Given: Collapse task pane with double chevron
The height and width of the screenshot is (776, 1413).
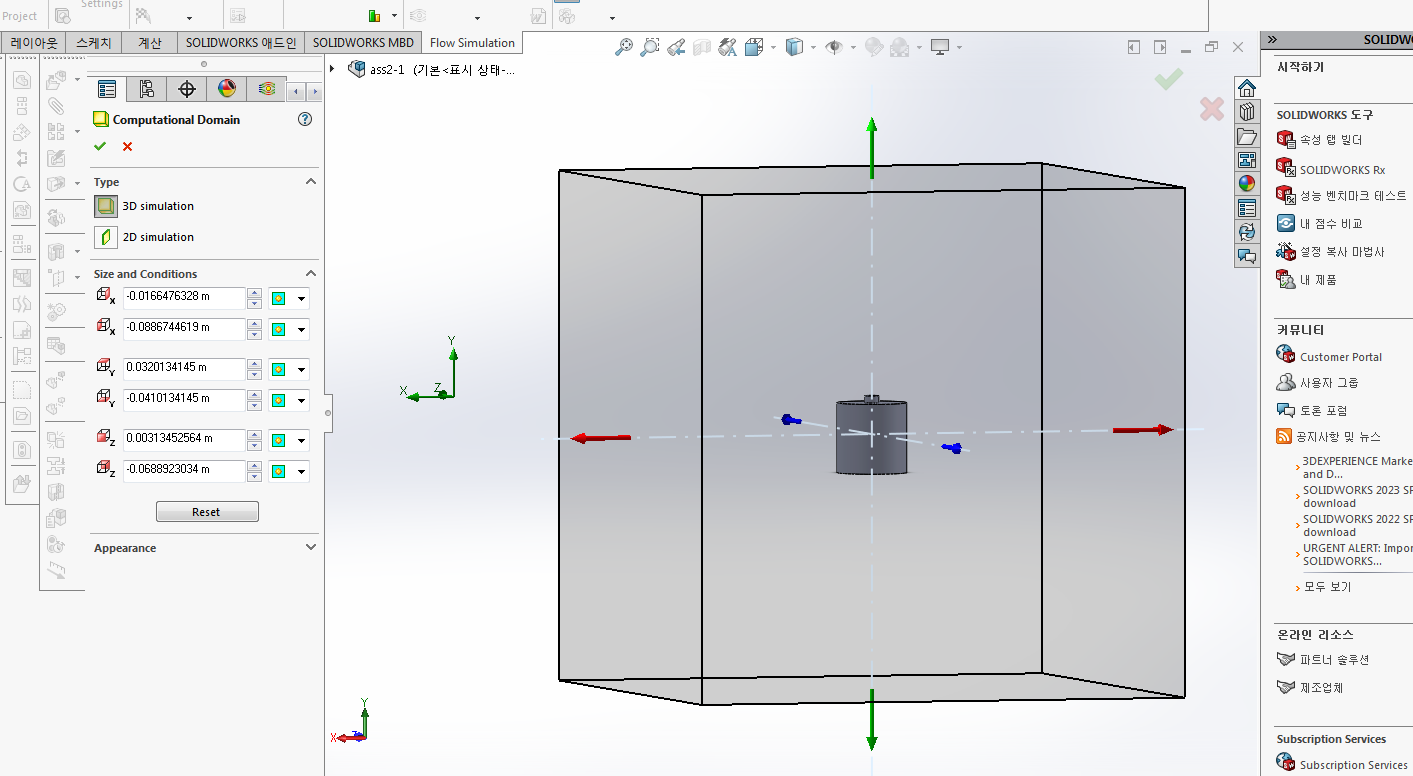Looking at the screenshot, I should pos(1271,40).
